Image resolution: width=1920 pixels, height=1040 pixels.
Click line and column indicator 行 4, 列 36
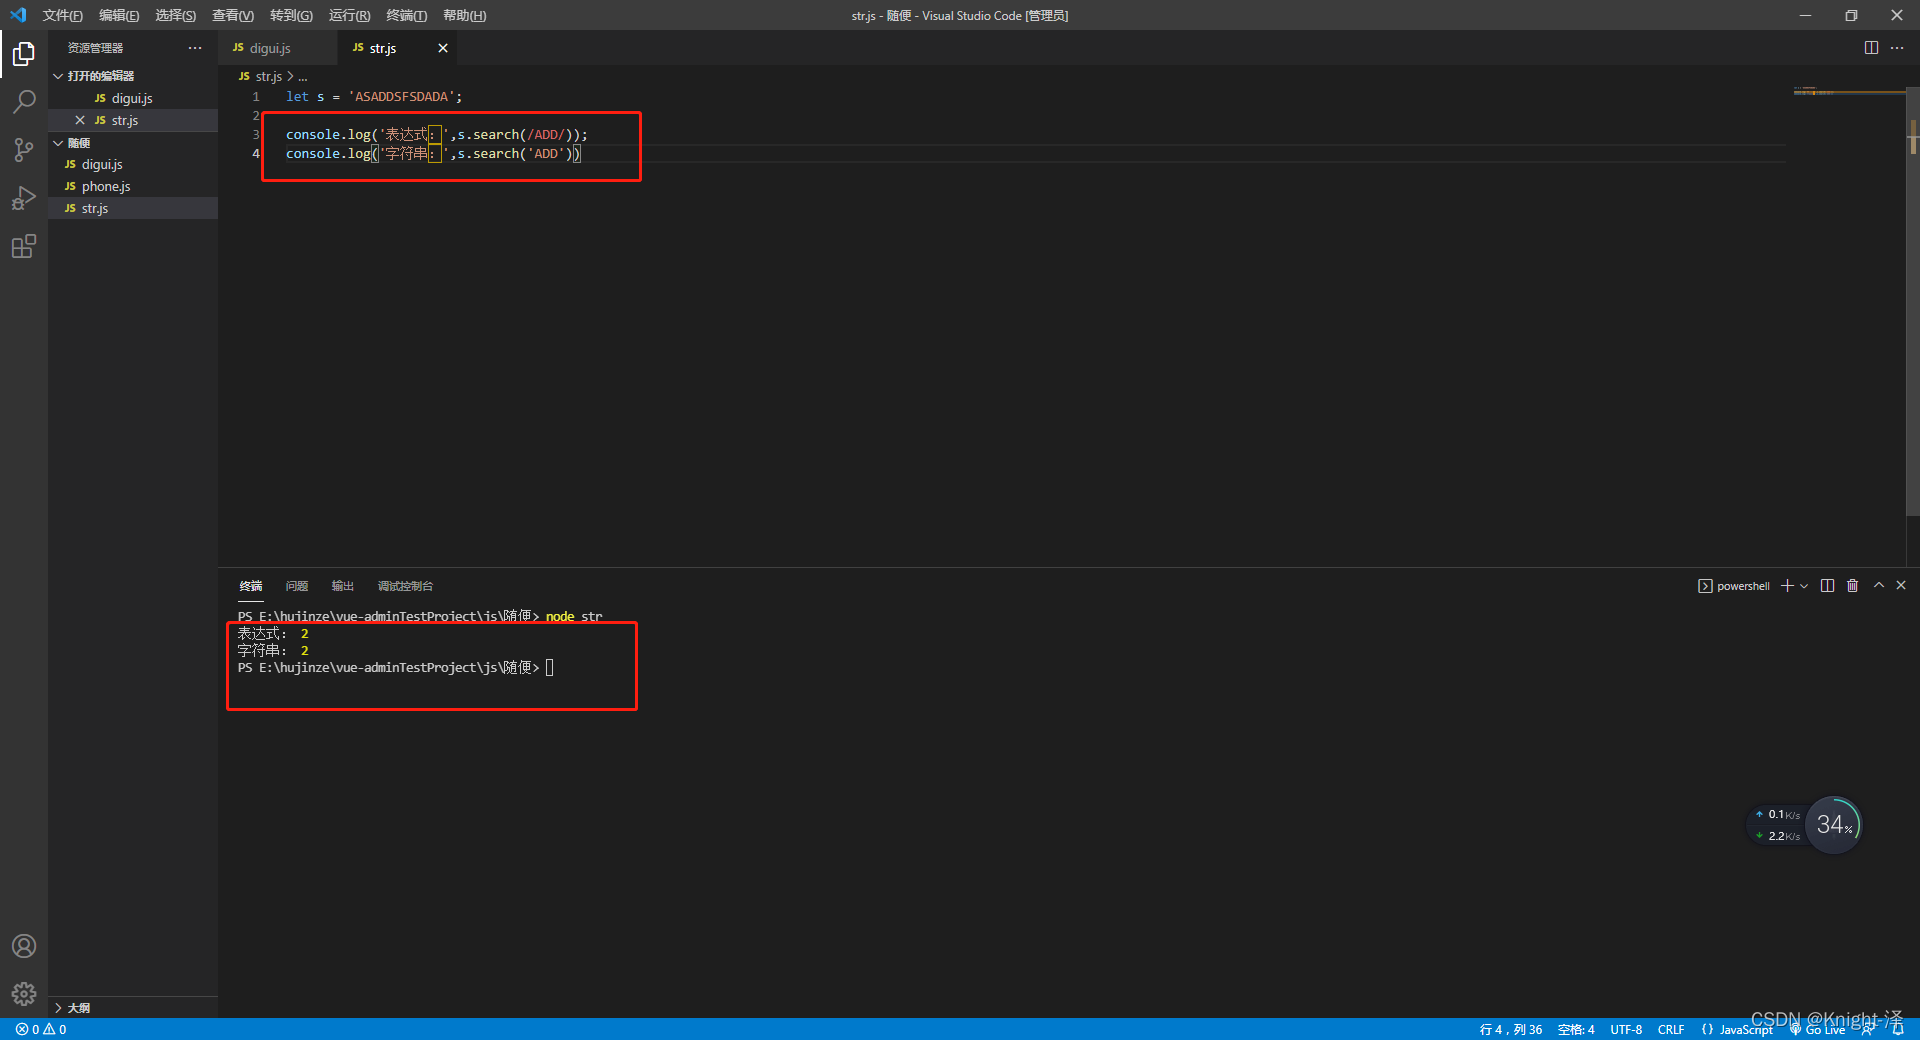1510,1029
